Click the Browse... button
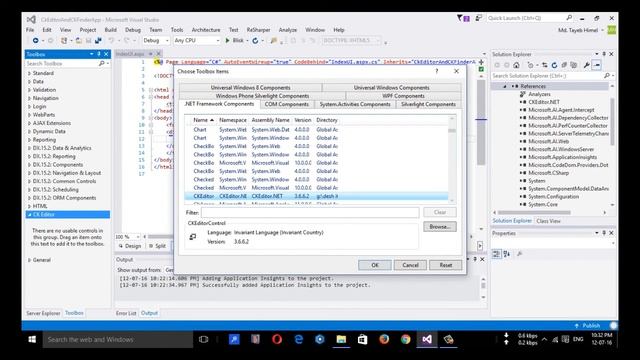The height and width of the screenshot is (360, 640). coord(440,227)
